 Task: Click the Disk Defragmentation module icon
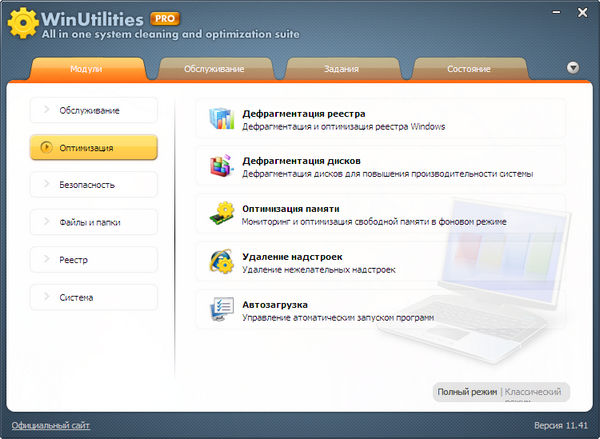click(220, 167)
